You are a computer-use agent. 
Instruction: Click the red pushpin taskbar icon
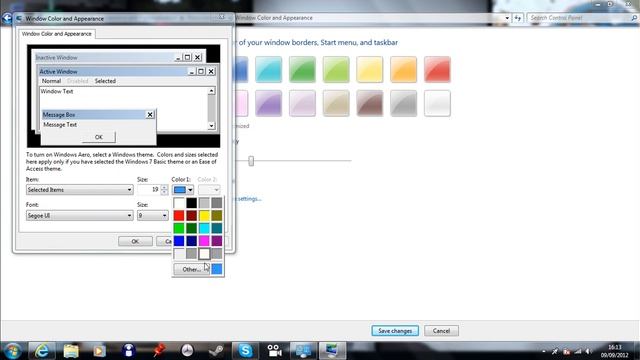coord(158,351)
